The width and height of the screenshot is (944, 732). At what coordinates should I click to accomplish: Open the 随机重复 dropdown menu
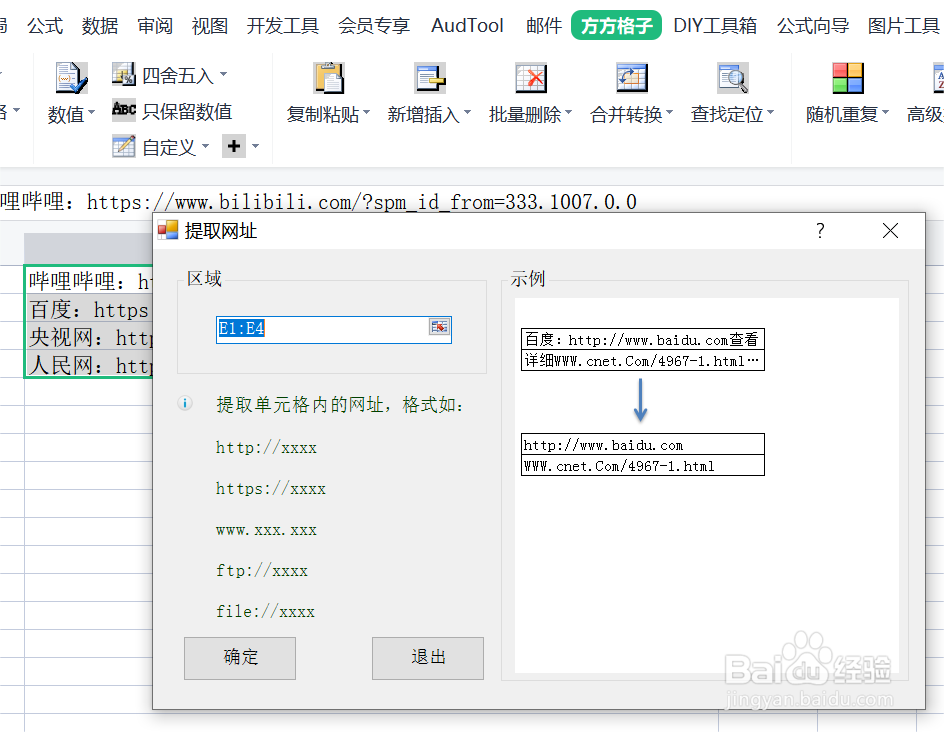point(886,113)
